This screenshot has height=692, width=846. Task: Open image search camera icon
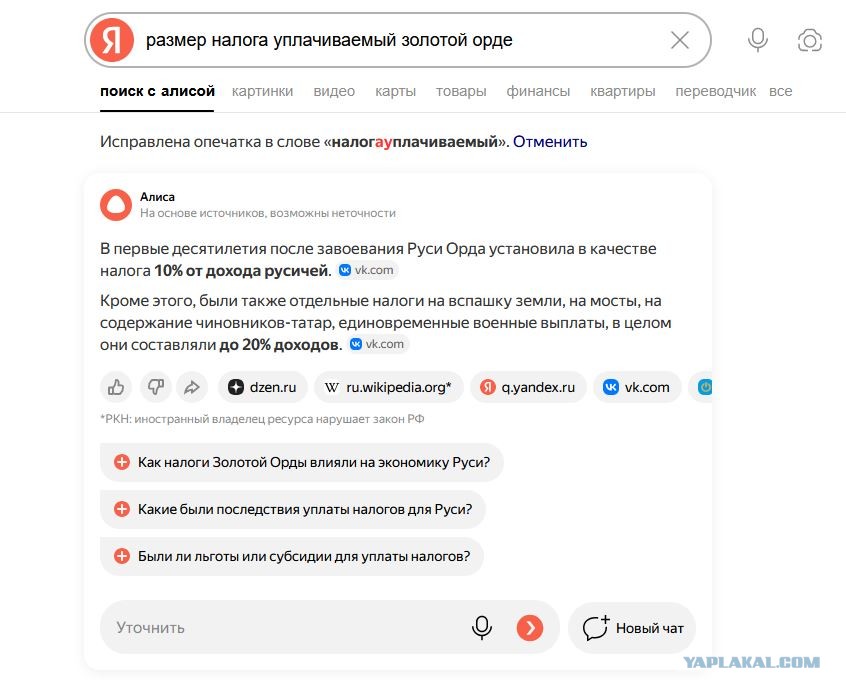[809, 40]
